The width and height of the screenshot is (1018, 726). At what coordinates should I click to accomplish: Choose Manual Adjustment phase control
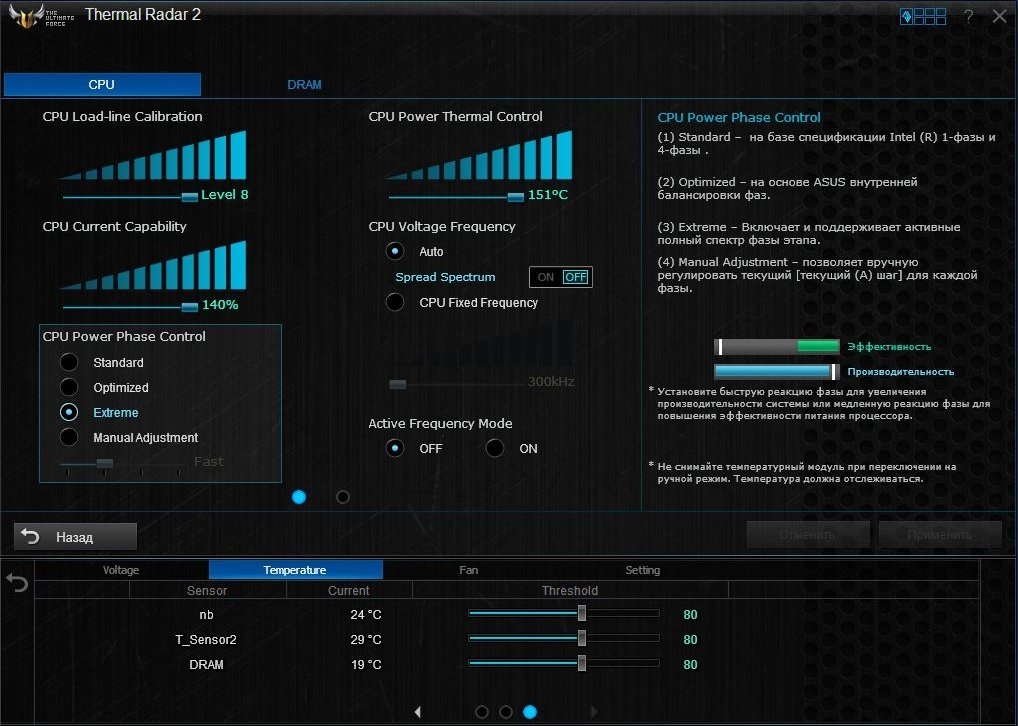click(x=69, y=437)
